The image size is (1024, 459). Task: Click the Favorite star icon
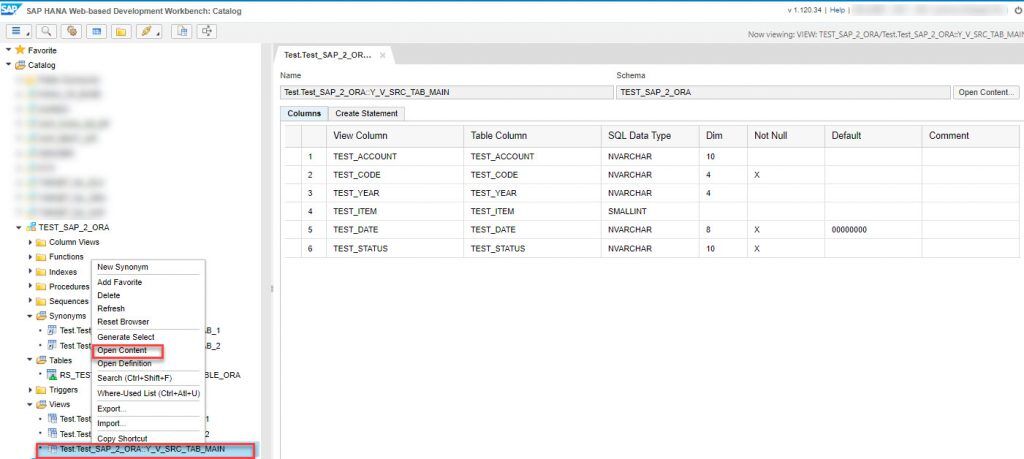point(20,50)
